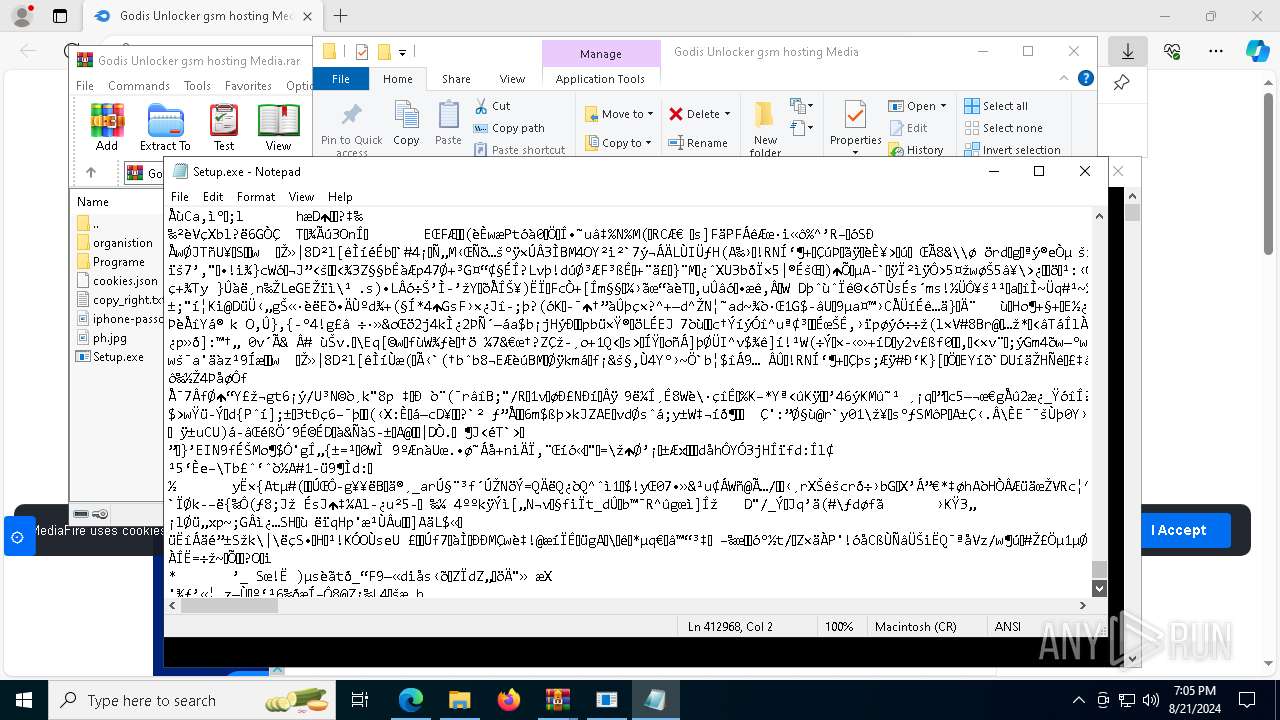Click Notepad vertical scrollbar thumb
Viewport: 1280px width, 720px height.
tap(1099, 569)
